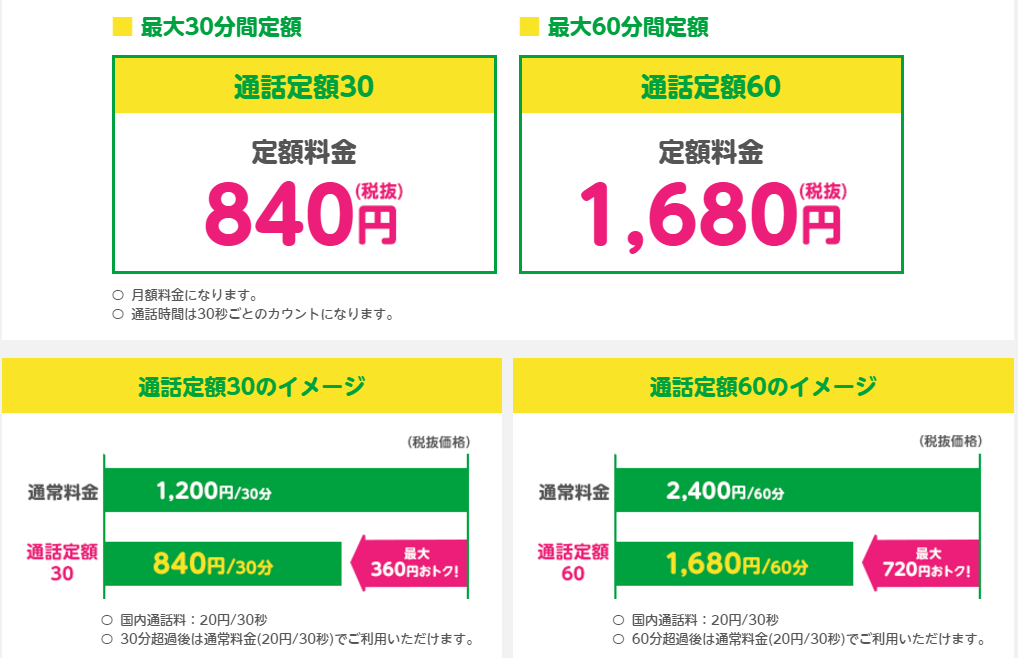
Task: Click the 最大30分間定額 heading text
Action: 221,27
